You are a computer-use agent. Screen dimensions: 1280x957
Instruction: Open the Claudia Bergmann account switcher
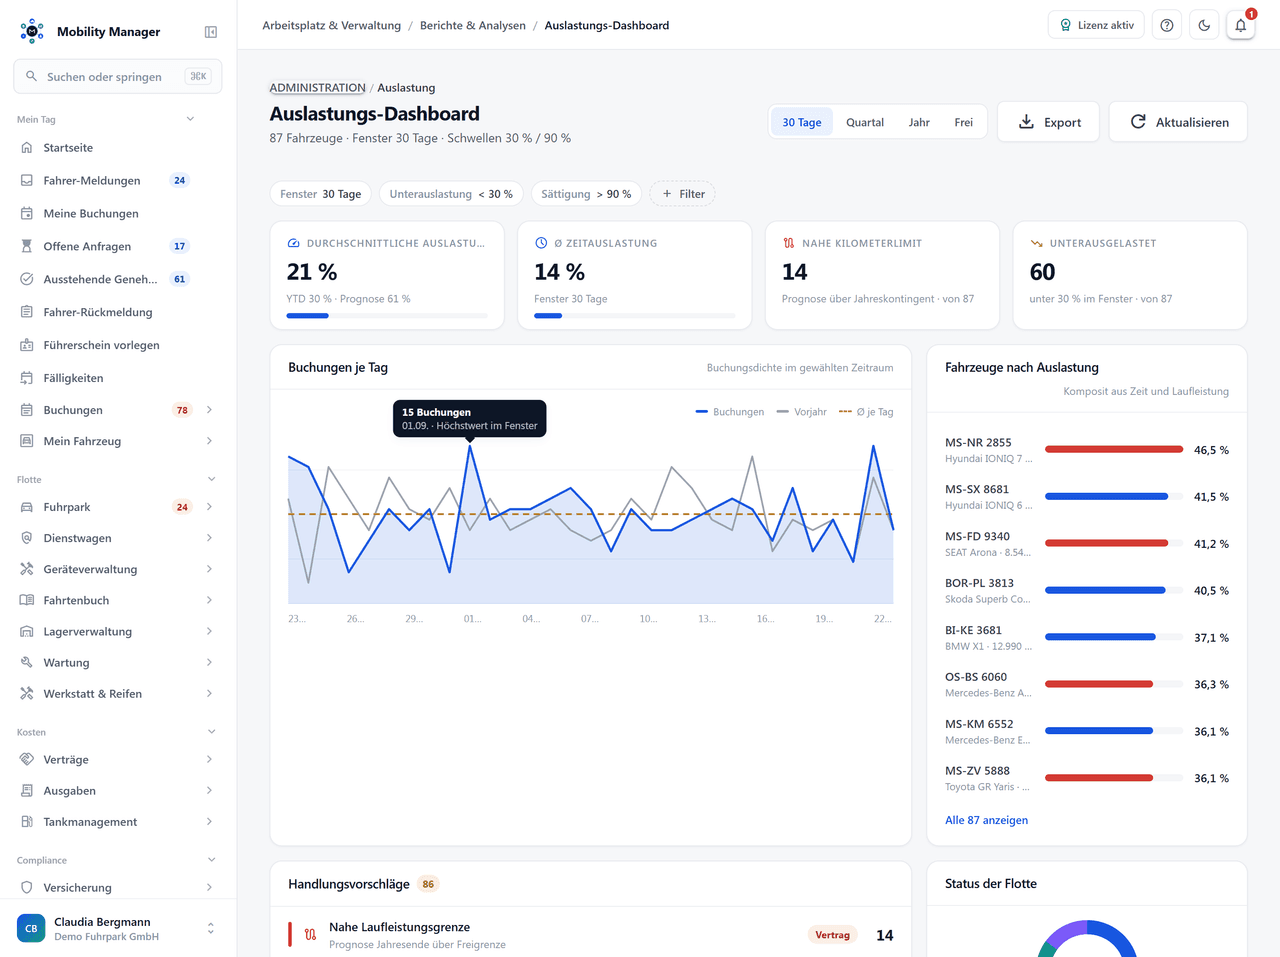[118, 929]
